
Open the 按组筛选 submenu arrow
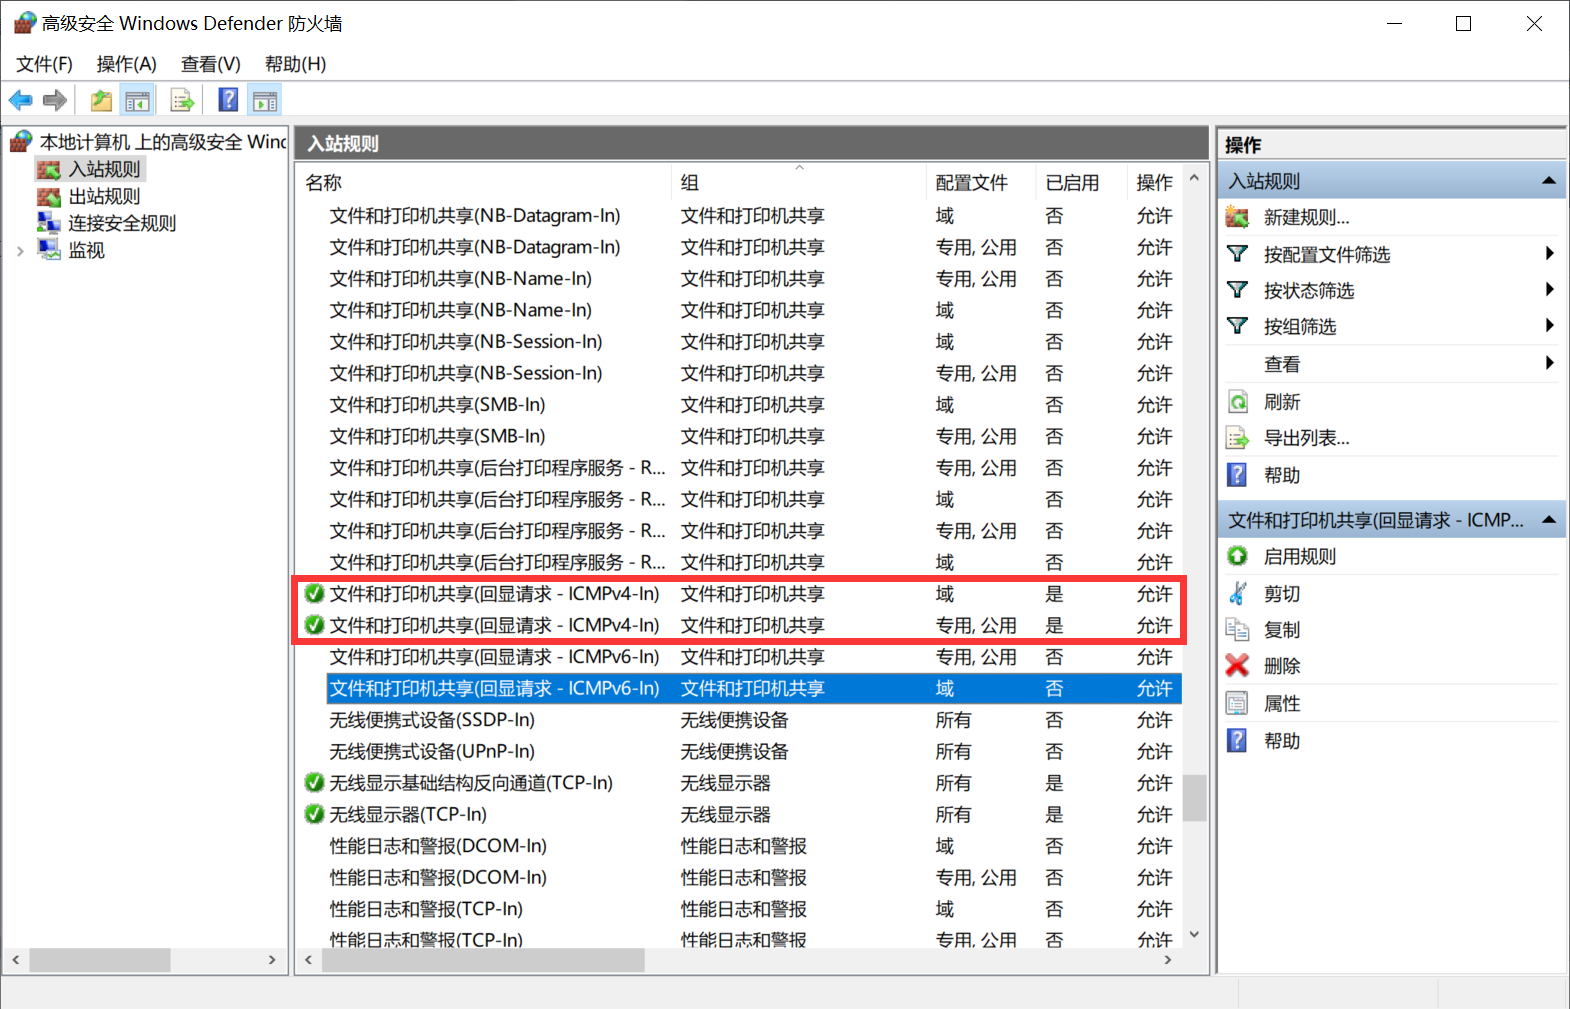point(1549,325)
